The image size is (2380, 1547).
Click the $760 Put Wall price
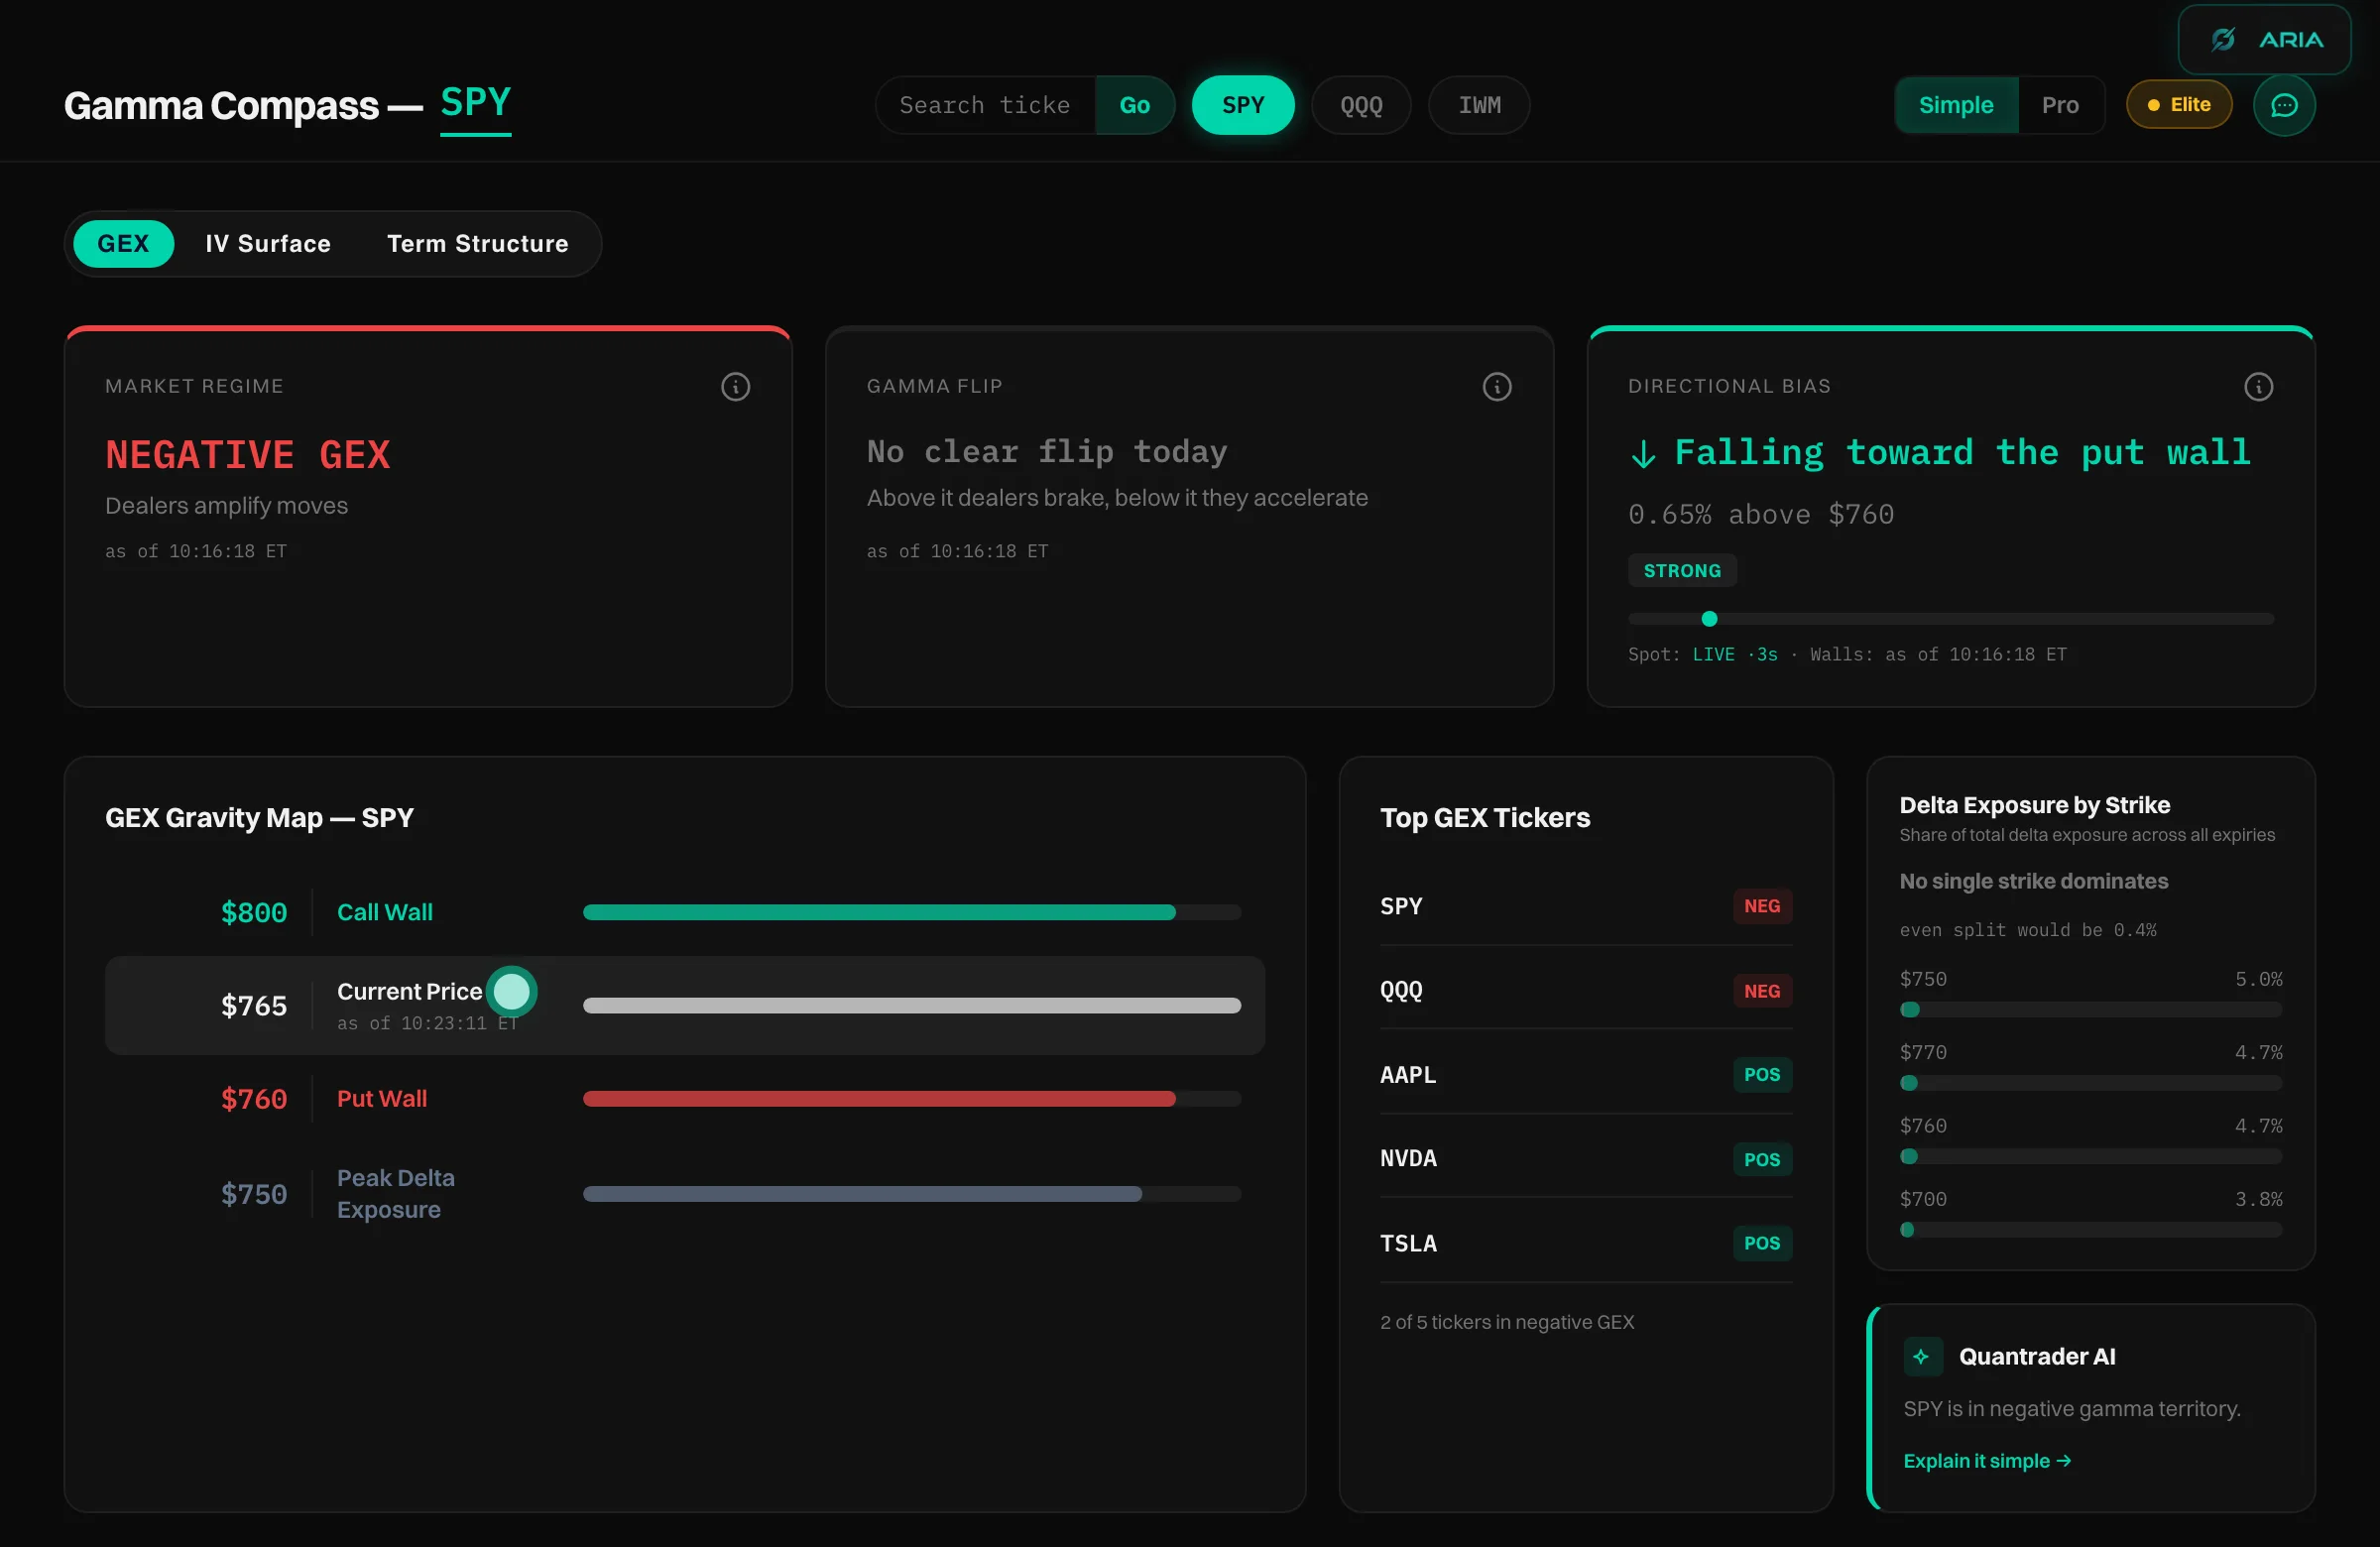254,1099
